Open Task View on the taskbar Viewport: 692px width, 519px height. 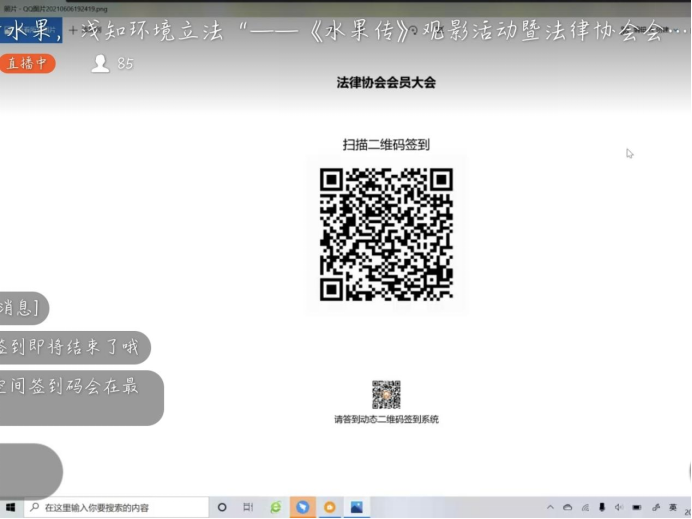point(248,508)
